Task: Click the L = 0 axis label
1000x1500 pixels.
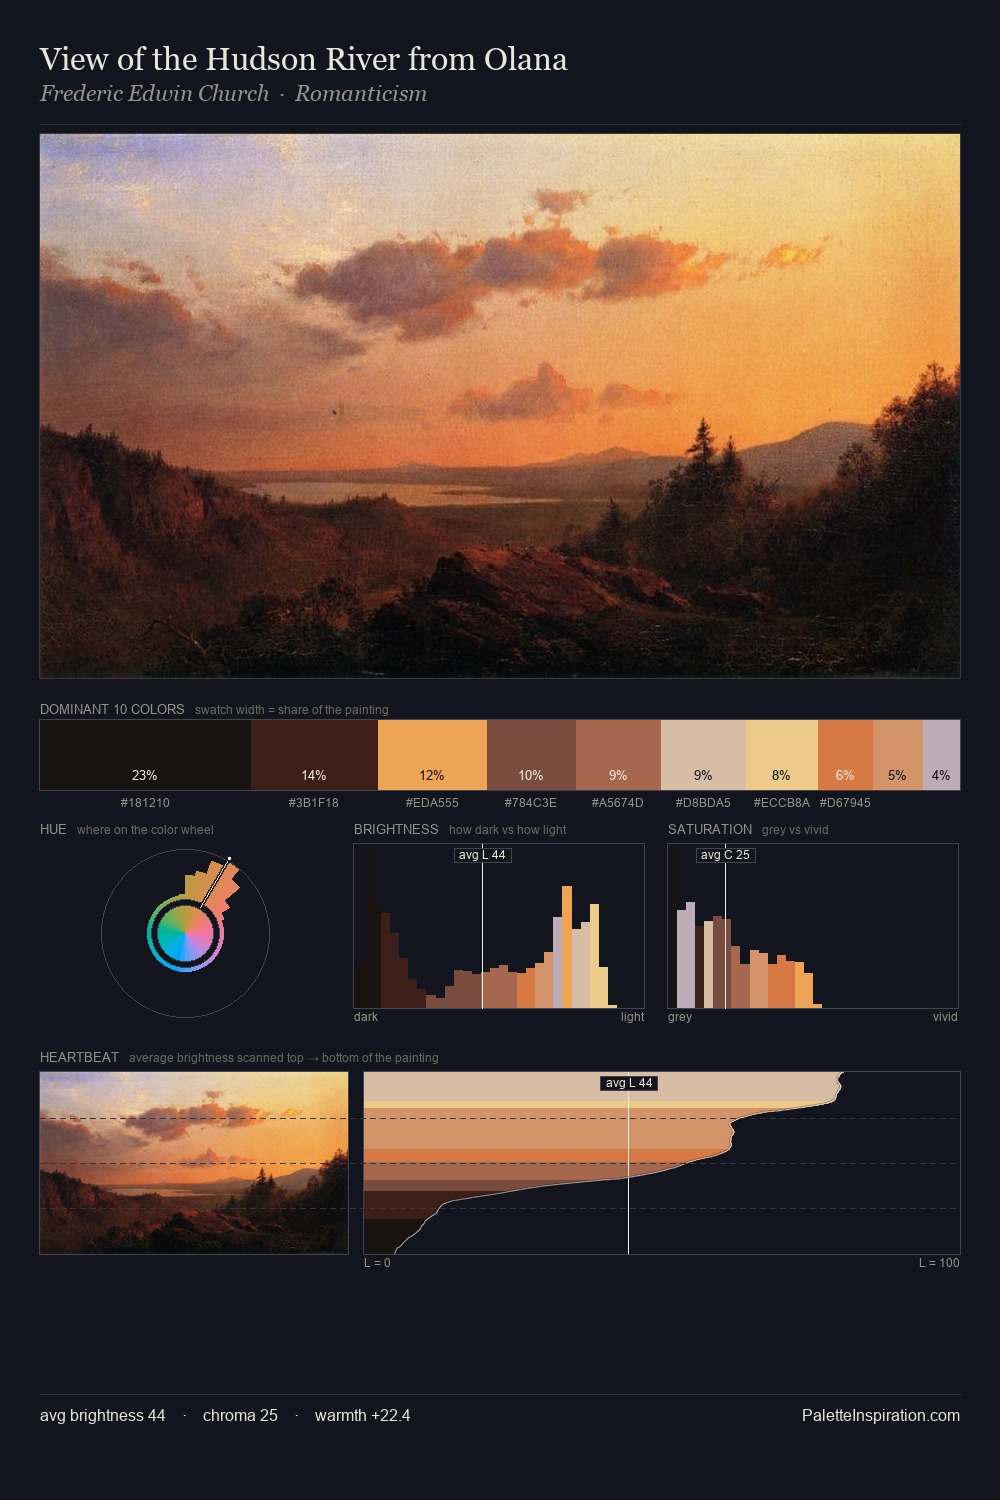Action: (377, 1263)
